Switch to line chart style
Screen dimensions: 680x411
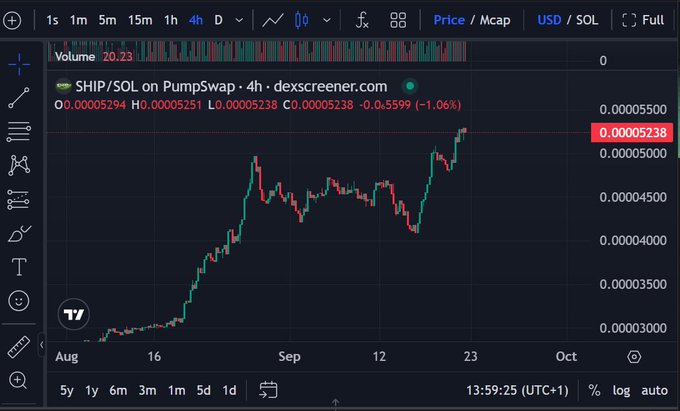[273, 20]
